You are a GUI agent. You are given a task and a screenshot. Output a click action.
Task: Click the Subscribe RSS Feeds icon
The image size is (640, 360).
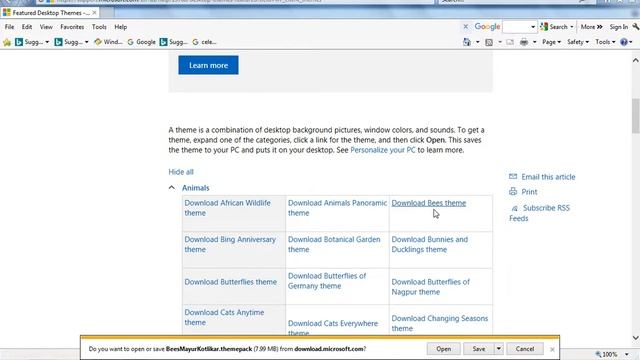point(514,209)
